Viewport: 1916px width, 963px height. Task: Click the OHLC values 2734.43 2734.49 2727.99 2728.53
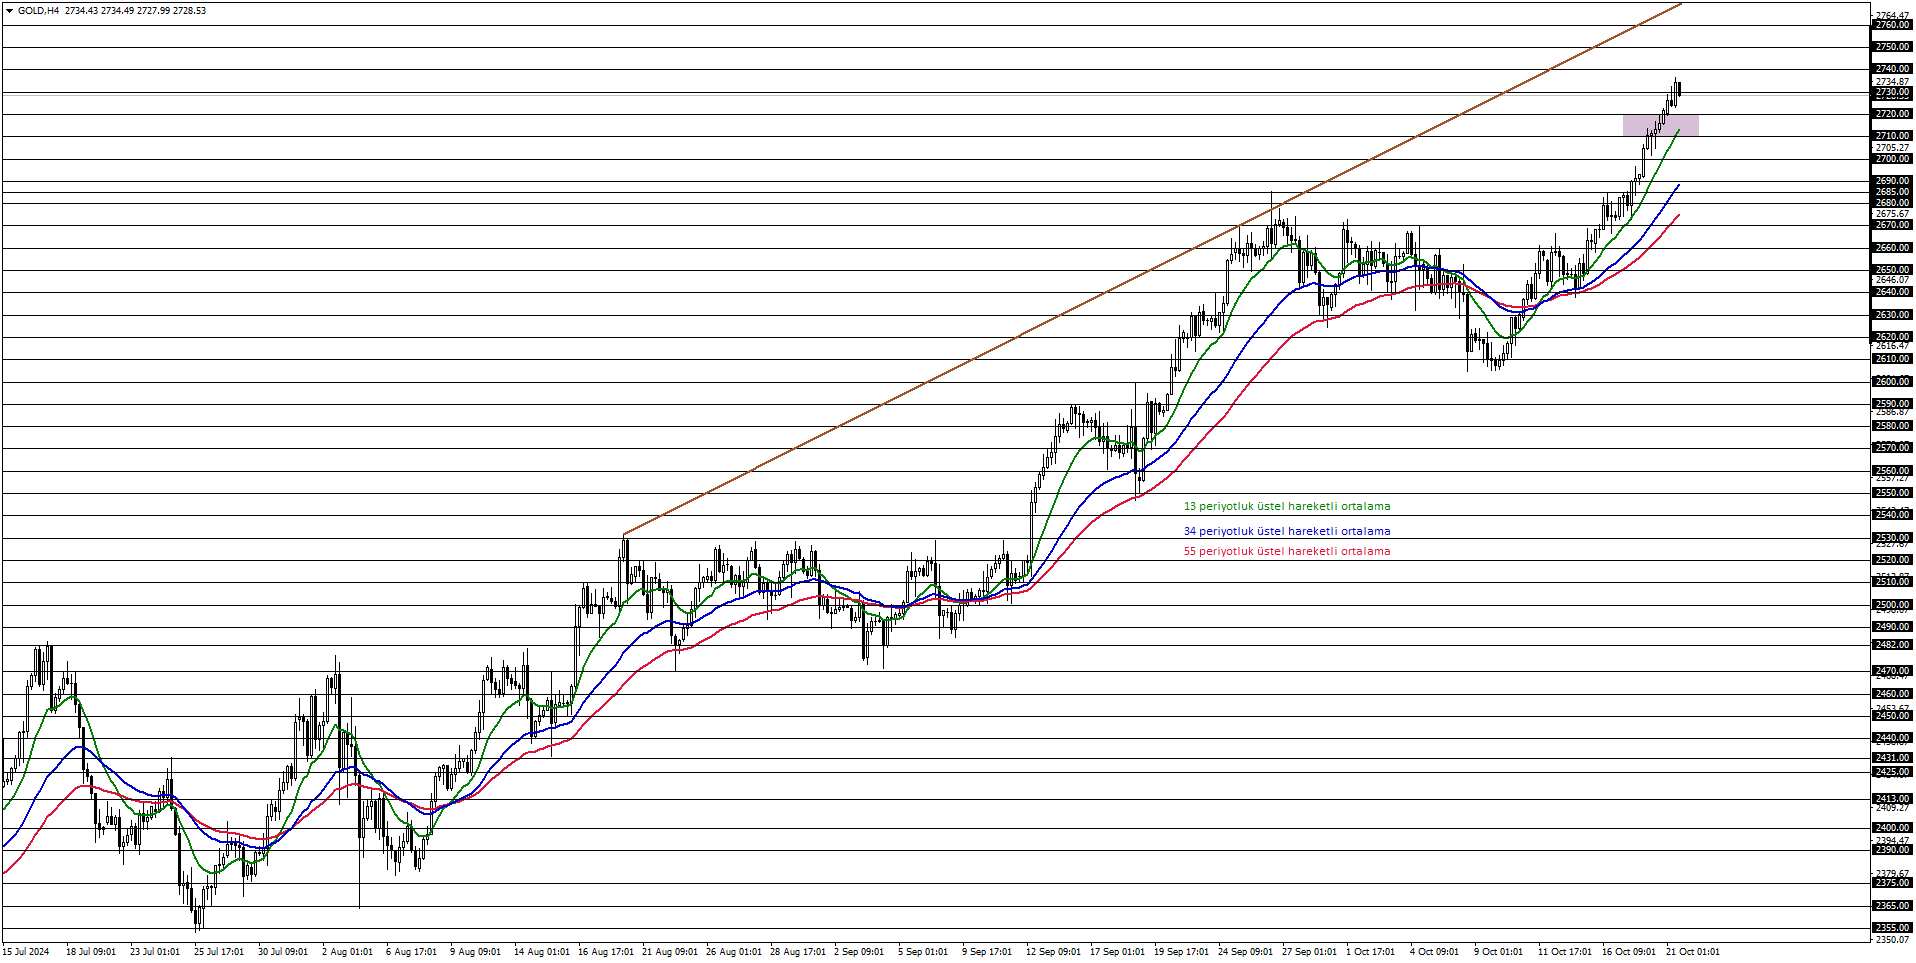tap(136, 11)
